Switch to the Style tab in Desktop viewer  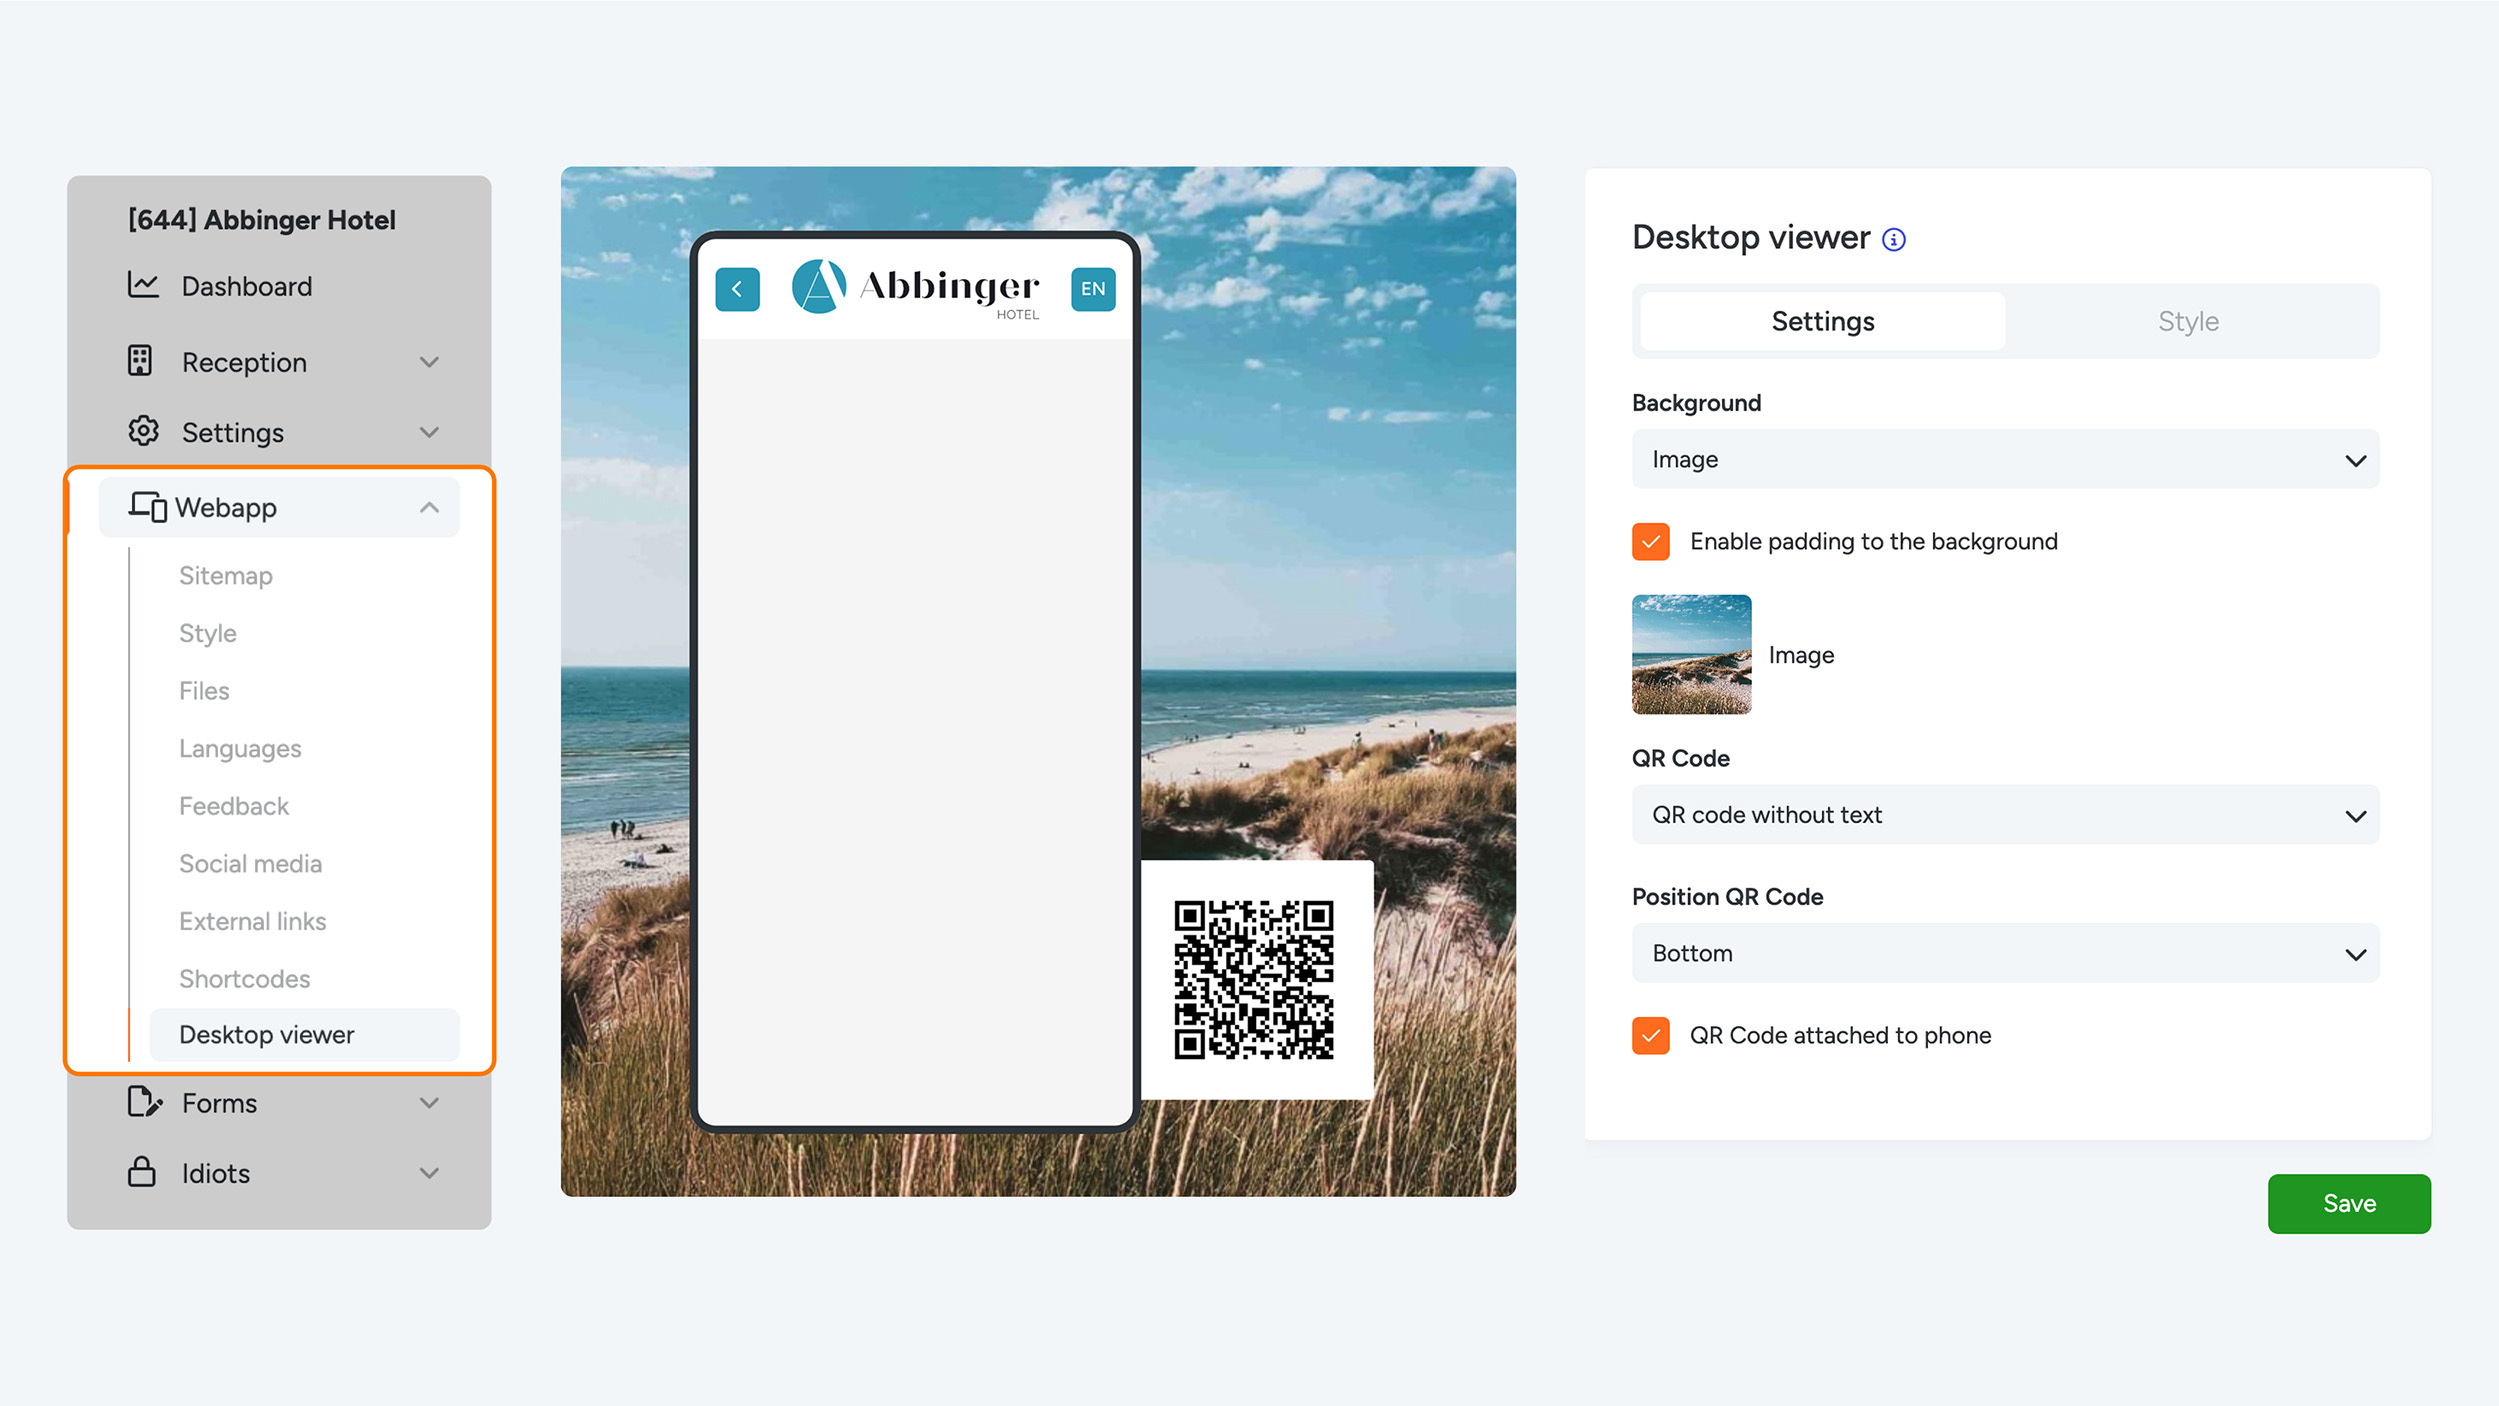point(2188,321)
